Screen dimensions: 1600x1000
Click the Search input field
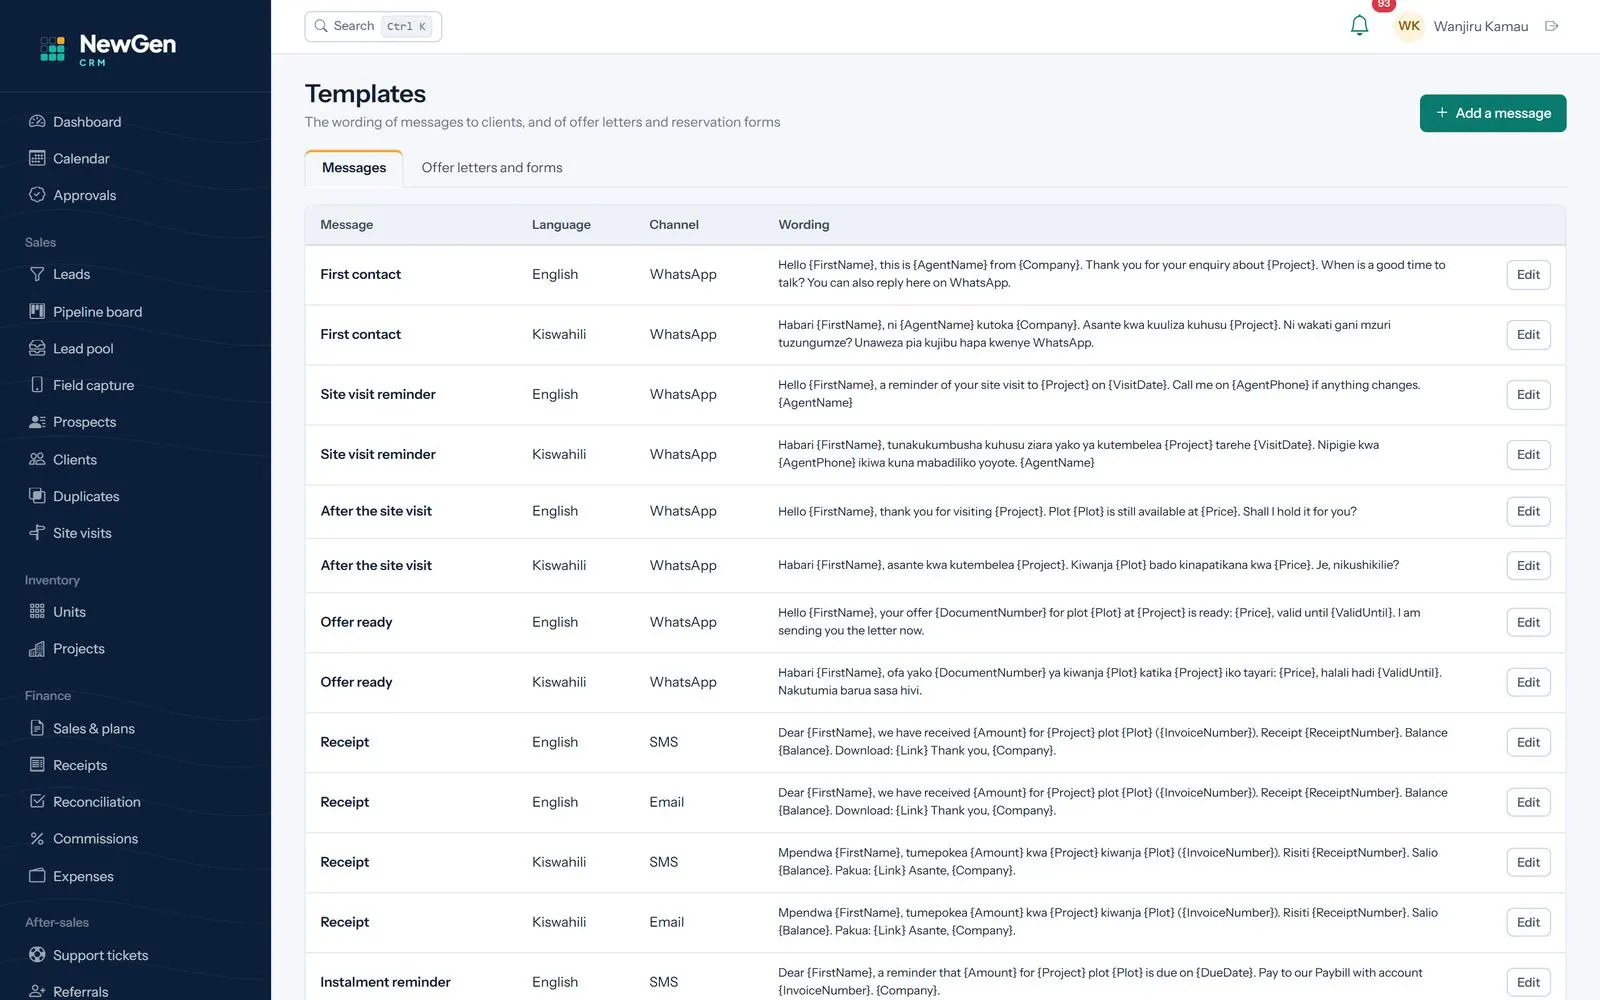click(x=373, y=26)
